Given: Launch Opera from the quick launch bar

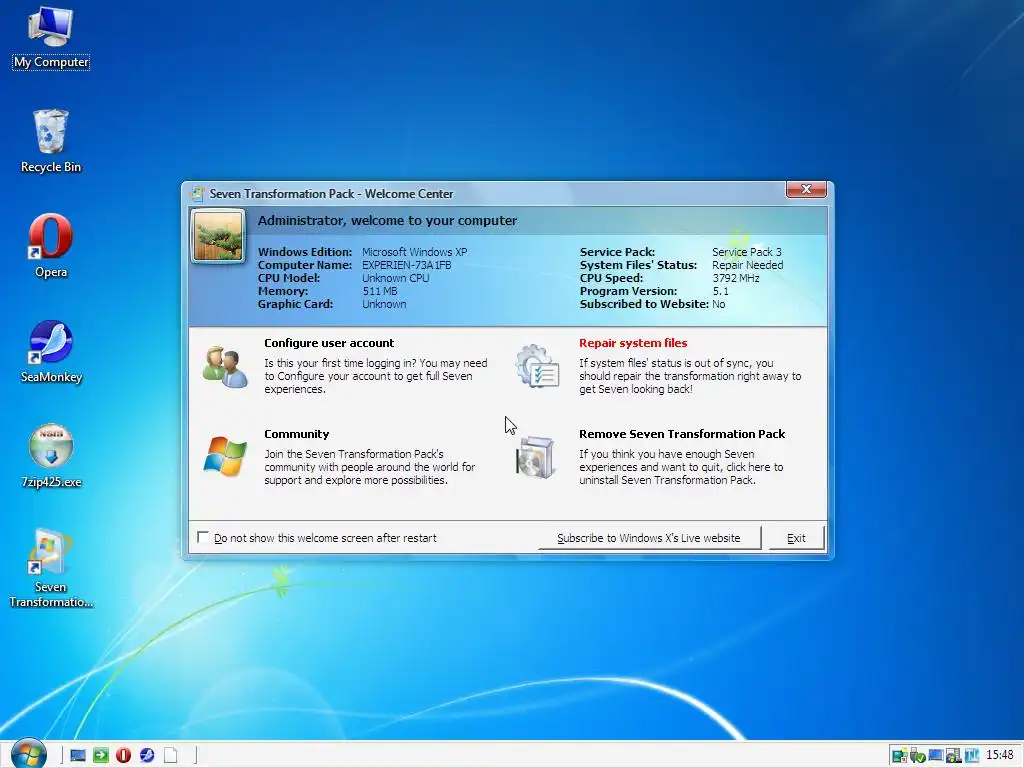Looking at the screenshot, I should [123, 756].
